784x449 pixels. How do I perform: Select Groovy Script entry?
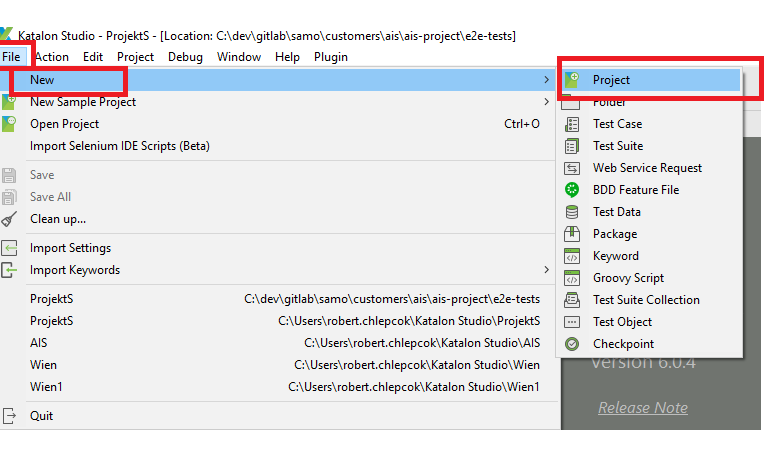pos(650,278)
